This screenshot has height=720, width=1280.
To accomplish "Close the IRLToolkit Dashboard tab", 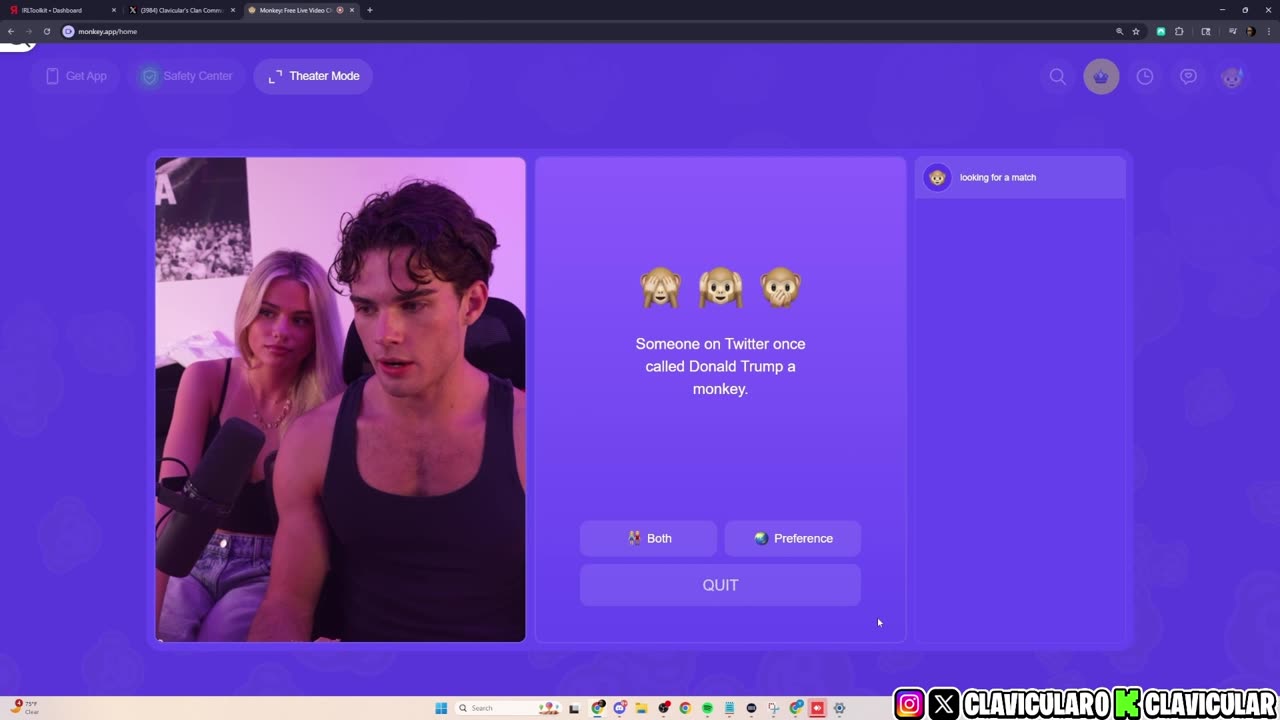I will coord(114,10).
